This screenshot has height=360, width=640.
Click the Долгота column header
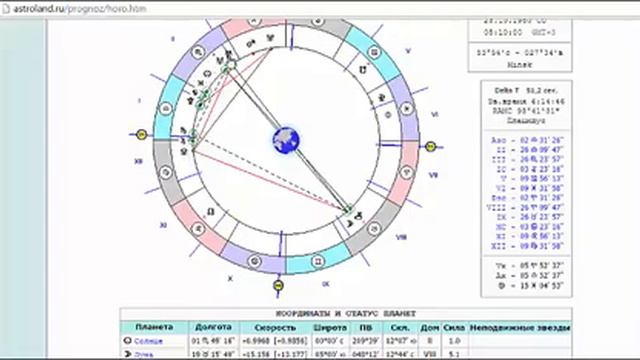[x=213, y=327]
